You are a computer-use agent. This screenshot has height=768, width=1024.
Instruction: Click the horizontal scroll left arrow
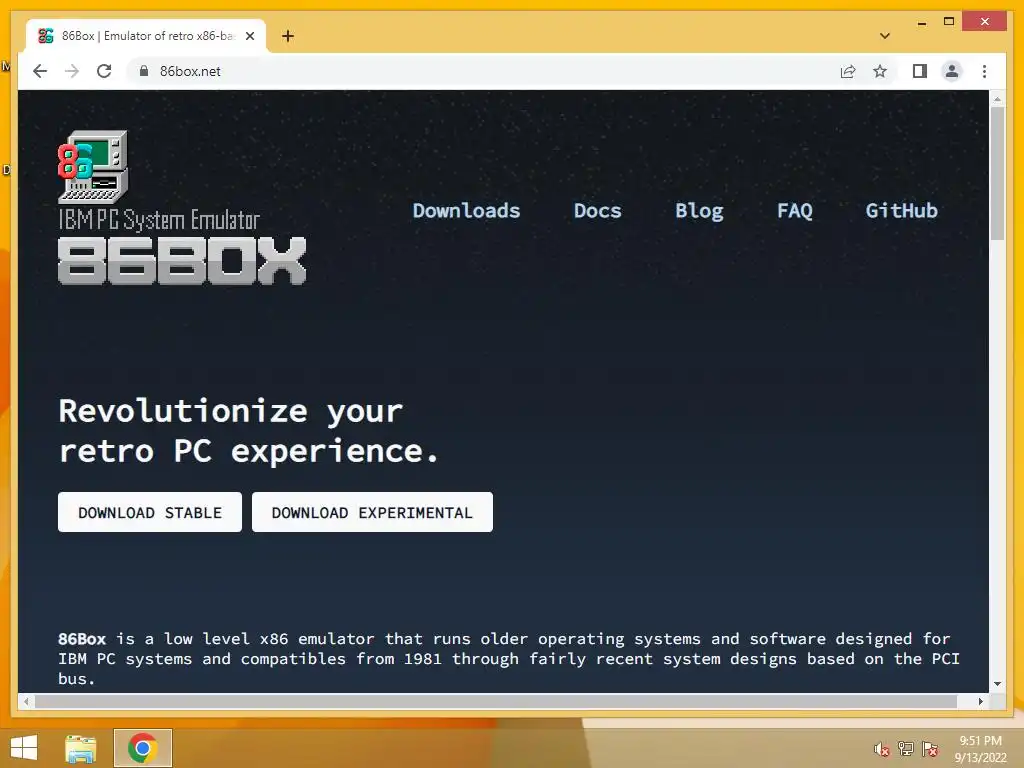coord(26,701)
